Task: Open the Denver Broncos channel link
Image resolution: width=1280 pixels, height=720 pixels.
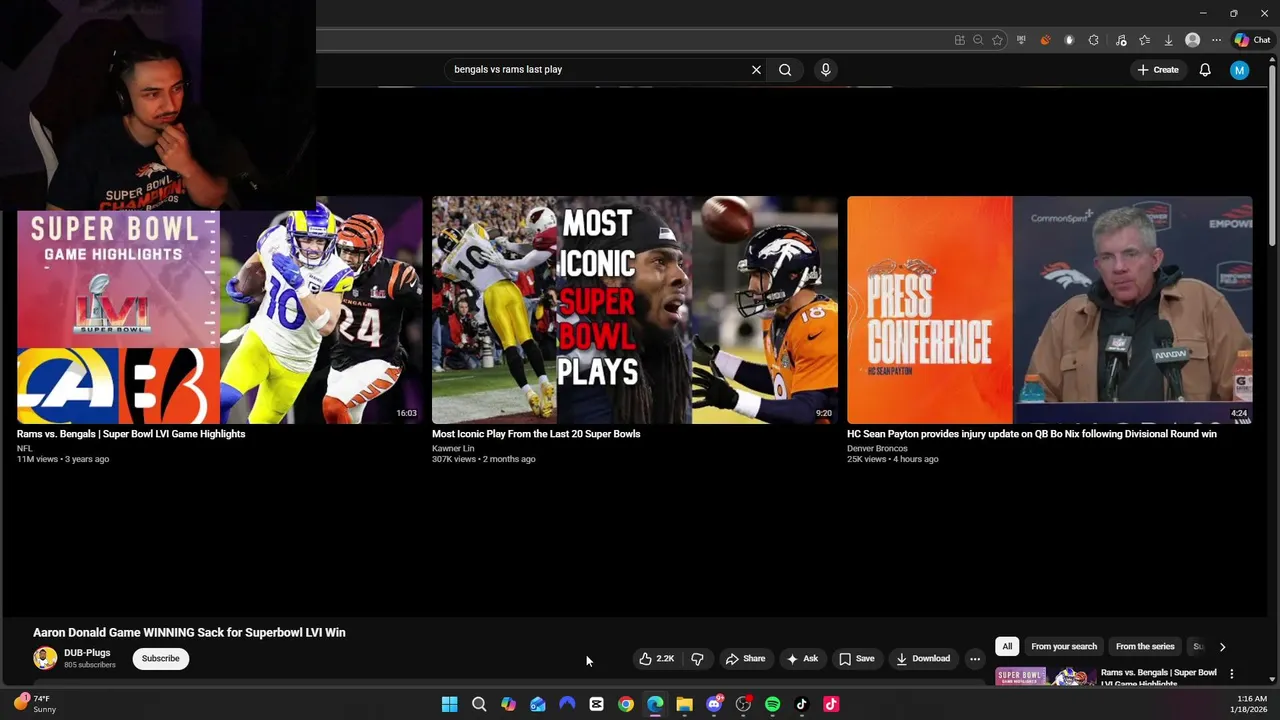Action: point(877,448)
